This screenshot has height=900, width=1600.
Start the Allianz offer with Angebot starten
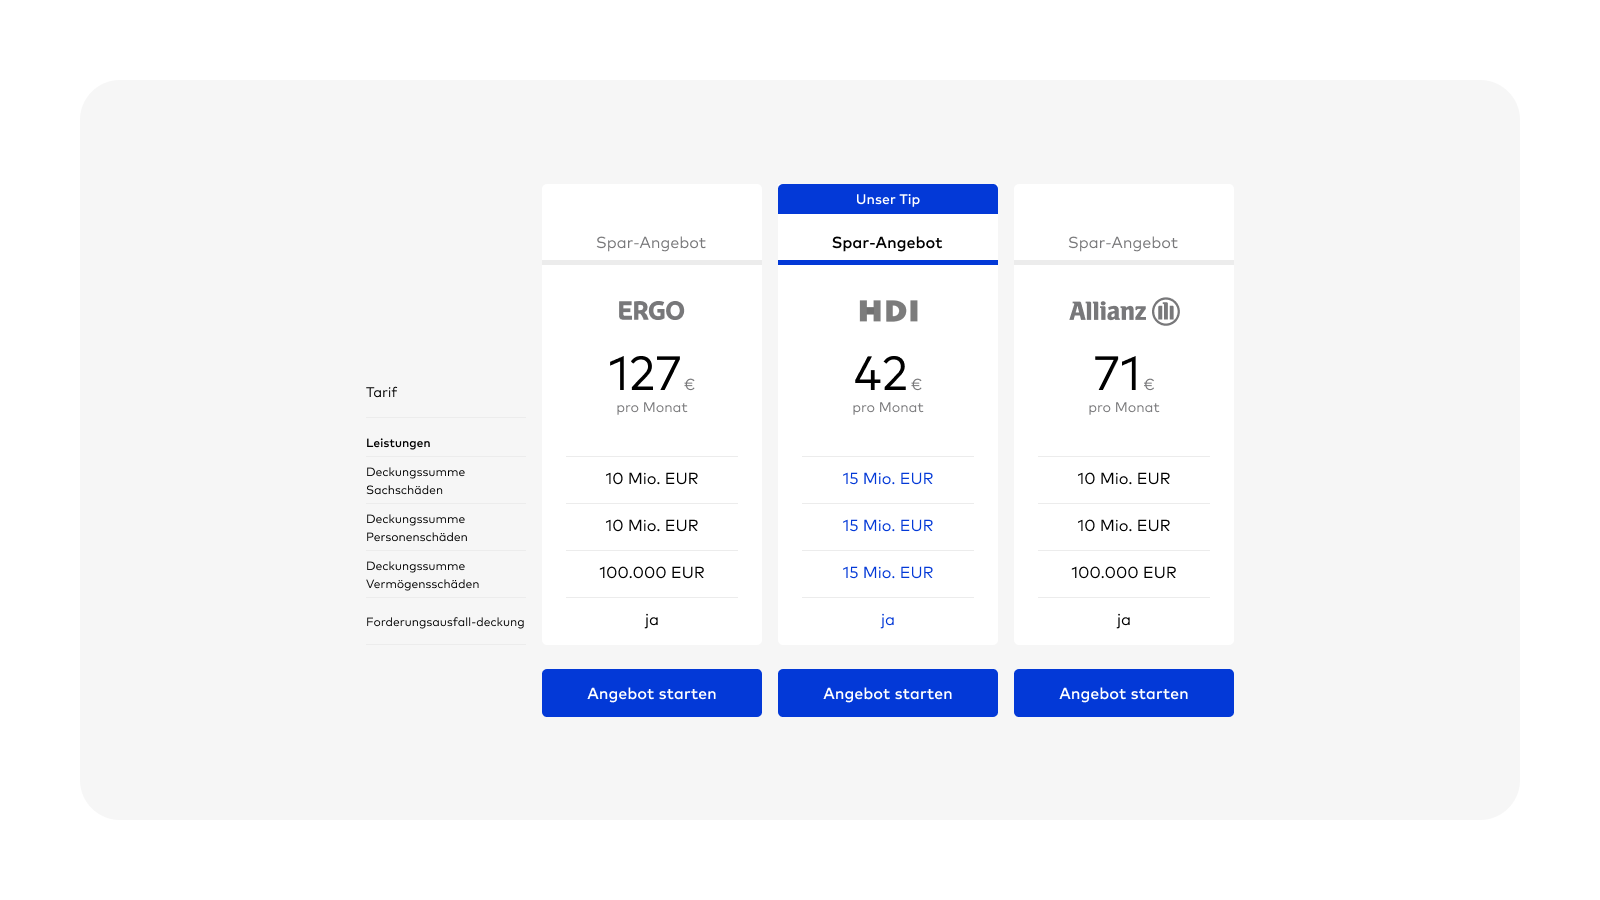[x=1124, y=693]
